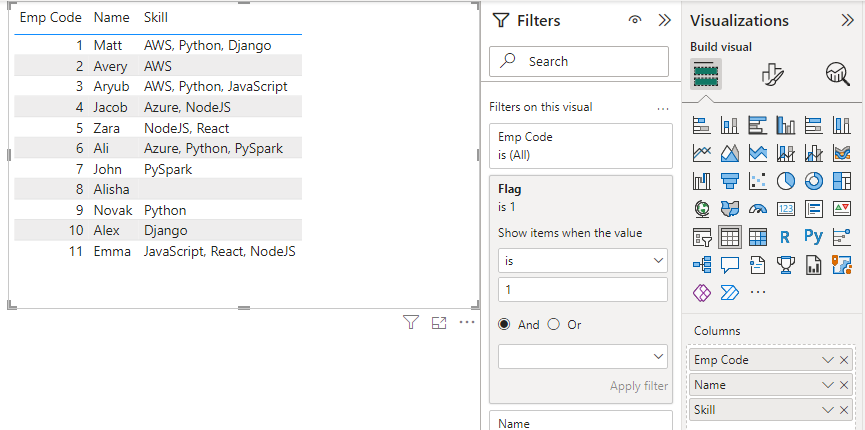Expand the Emp Code filter card
Viewport: 865px width, 430px height.
(x=581, y=146)
